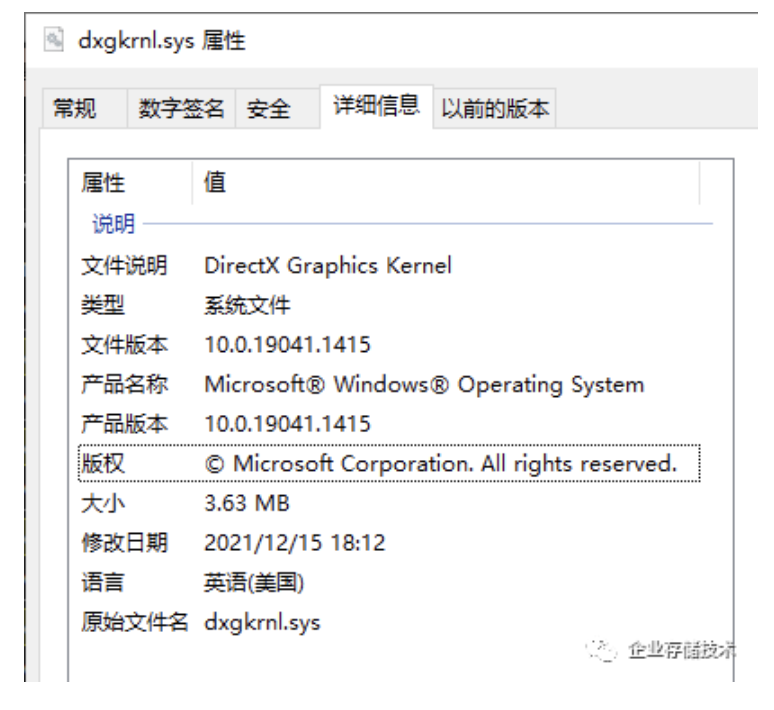Viewport: 774px width, 710px height.
Task: Click the 3.63 MB size value
Action: coord(247,503)
